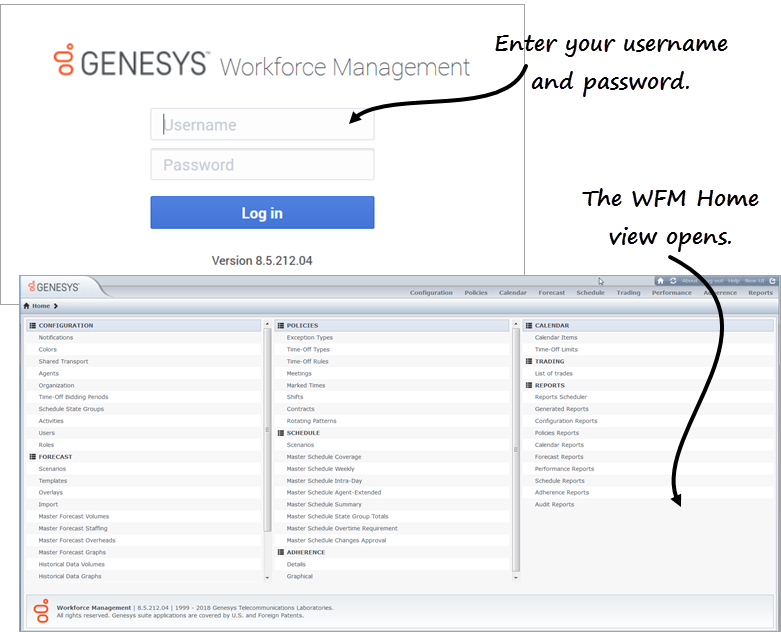
Task: Open Users under Configuration
Action: [x=47, y=433]
